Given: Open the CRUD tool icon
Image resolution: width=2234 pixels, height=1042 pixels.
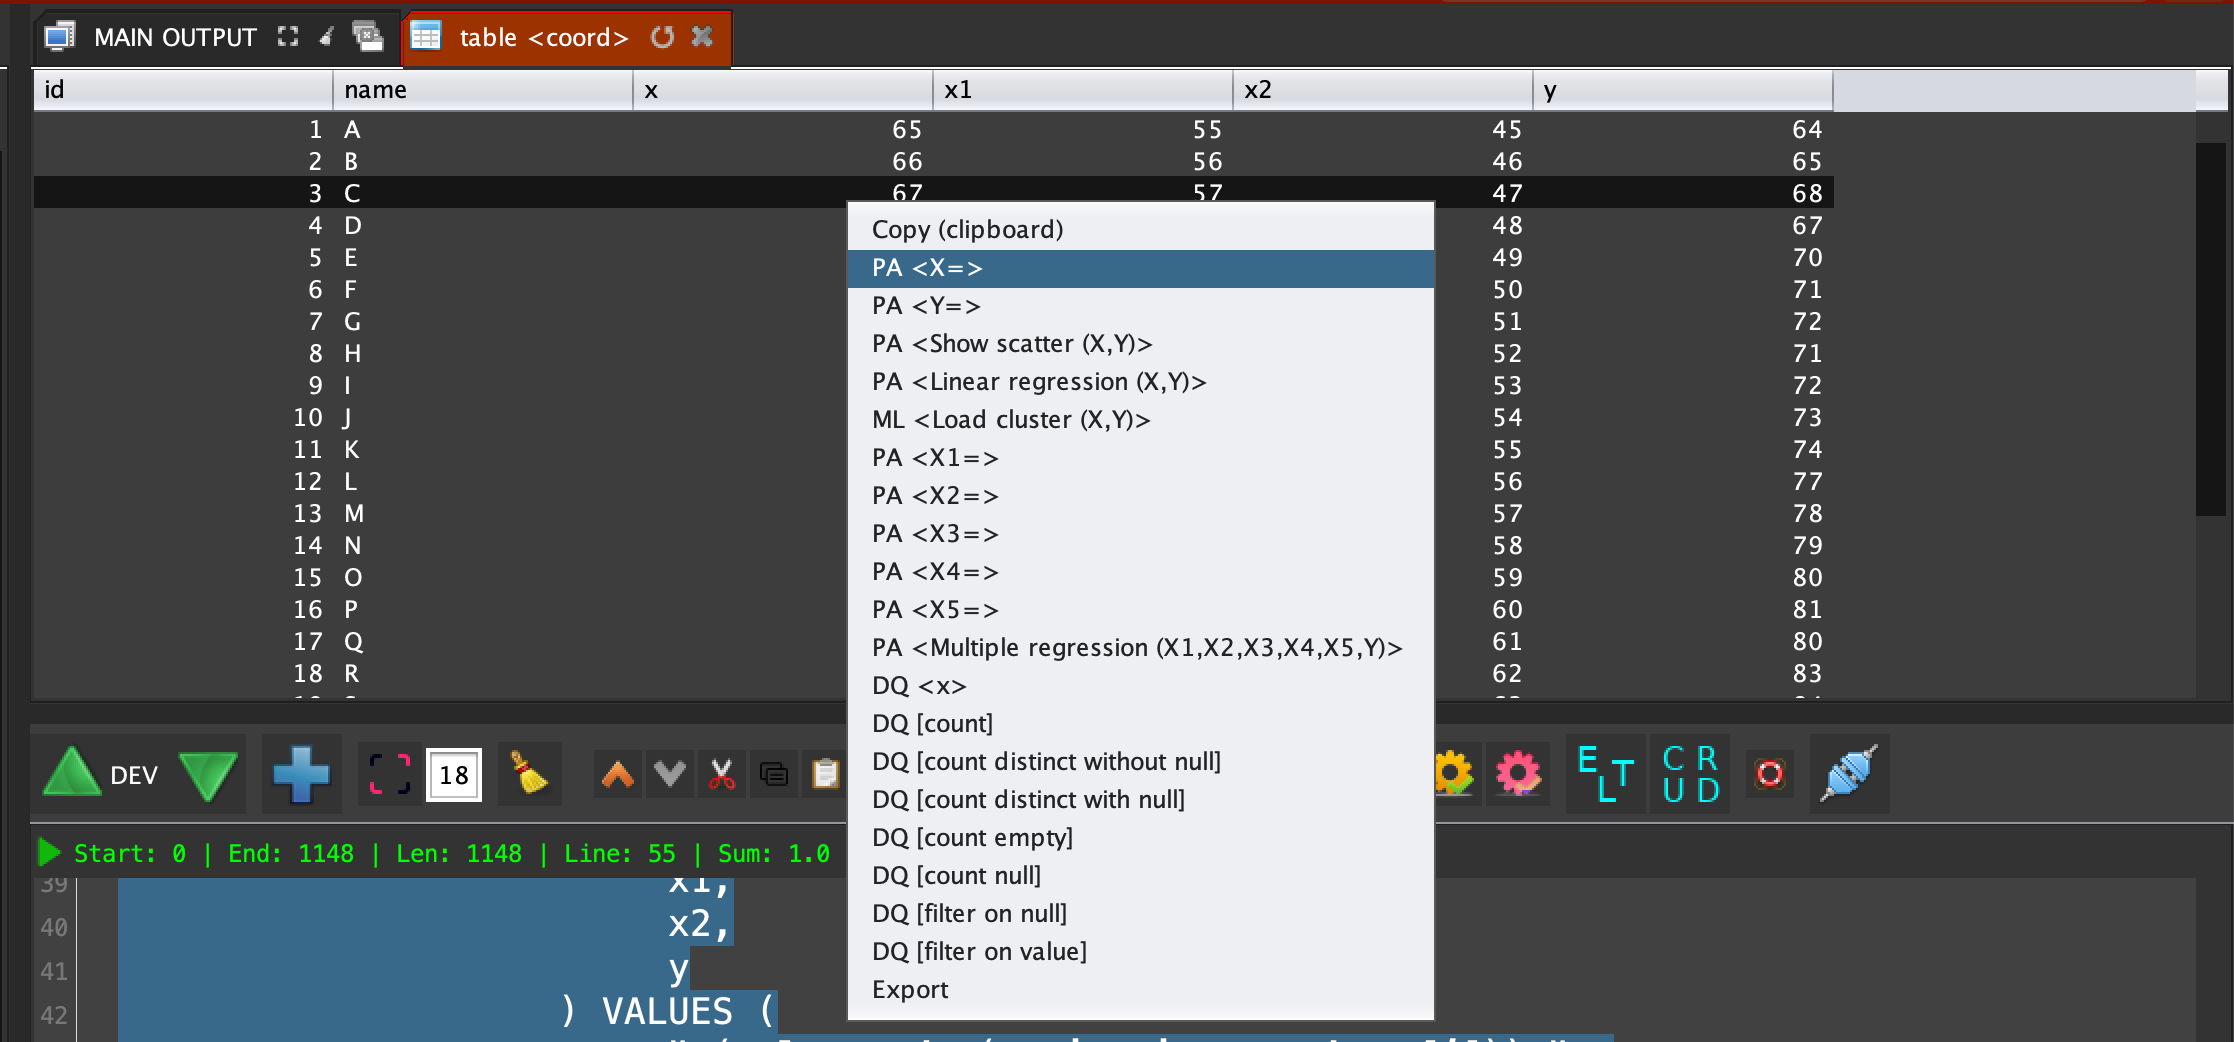Looking at the screenshot, I should click(1690, 774).
